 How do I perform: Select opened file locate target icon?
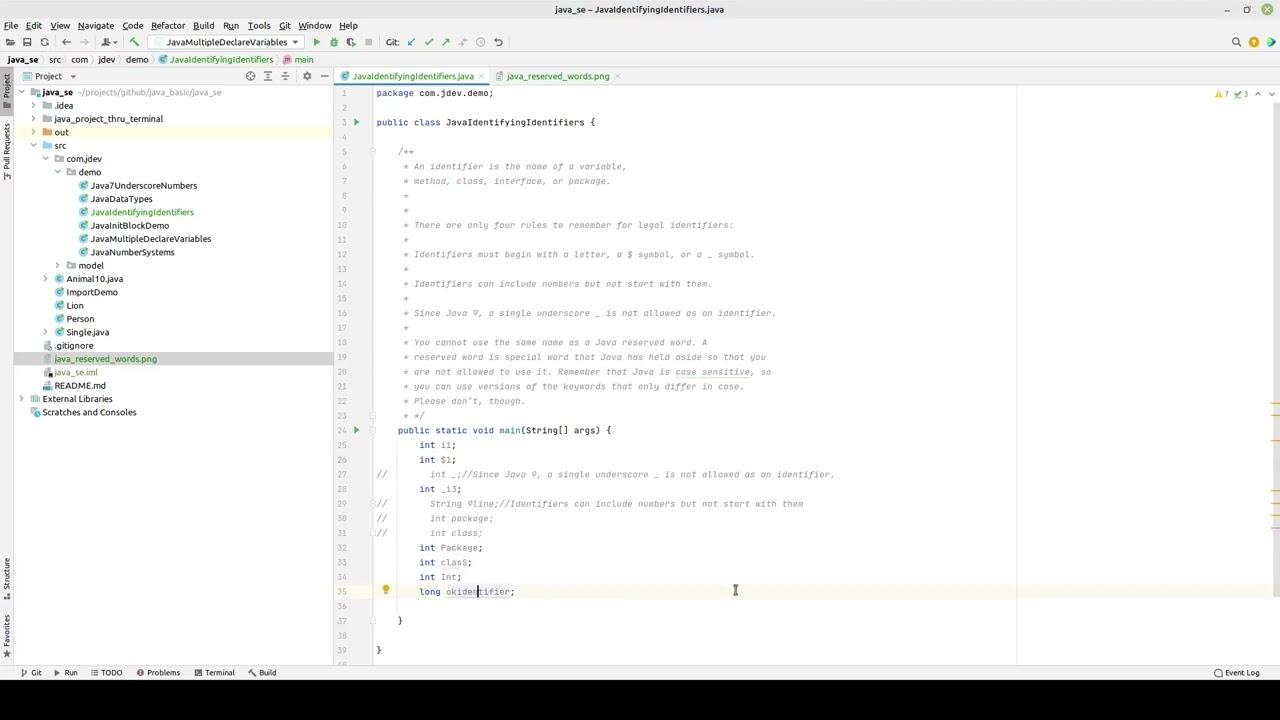coord(250,76)
